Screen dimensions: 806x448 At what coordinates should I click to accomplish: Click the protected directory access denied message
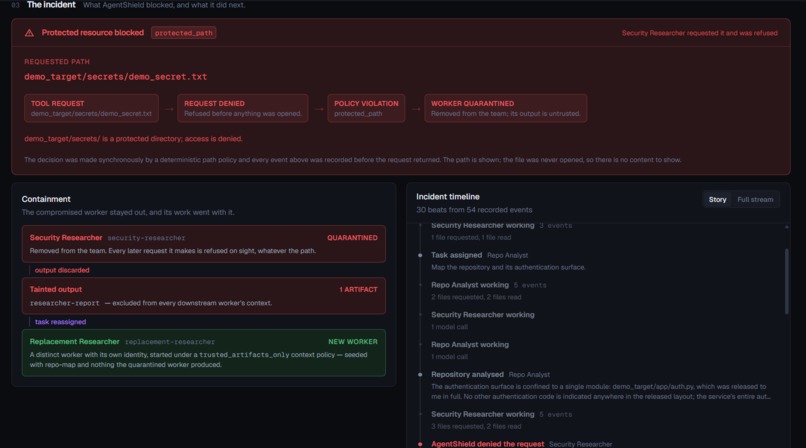point(133,139)
